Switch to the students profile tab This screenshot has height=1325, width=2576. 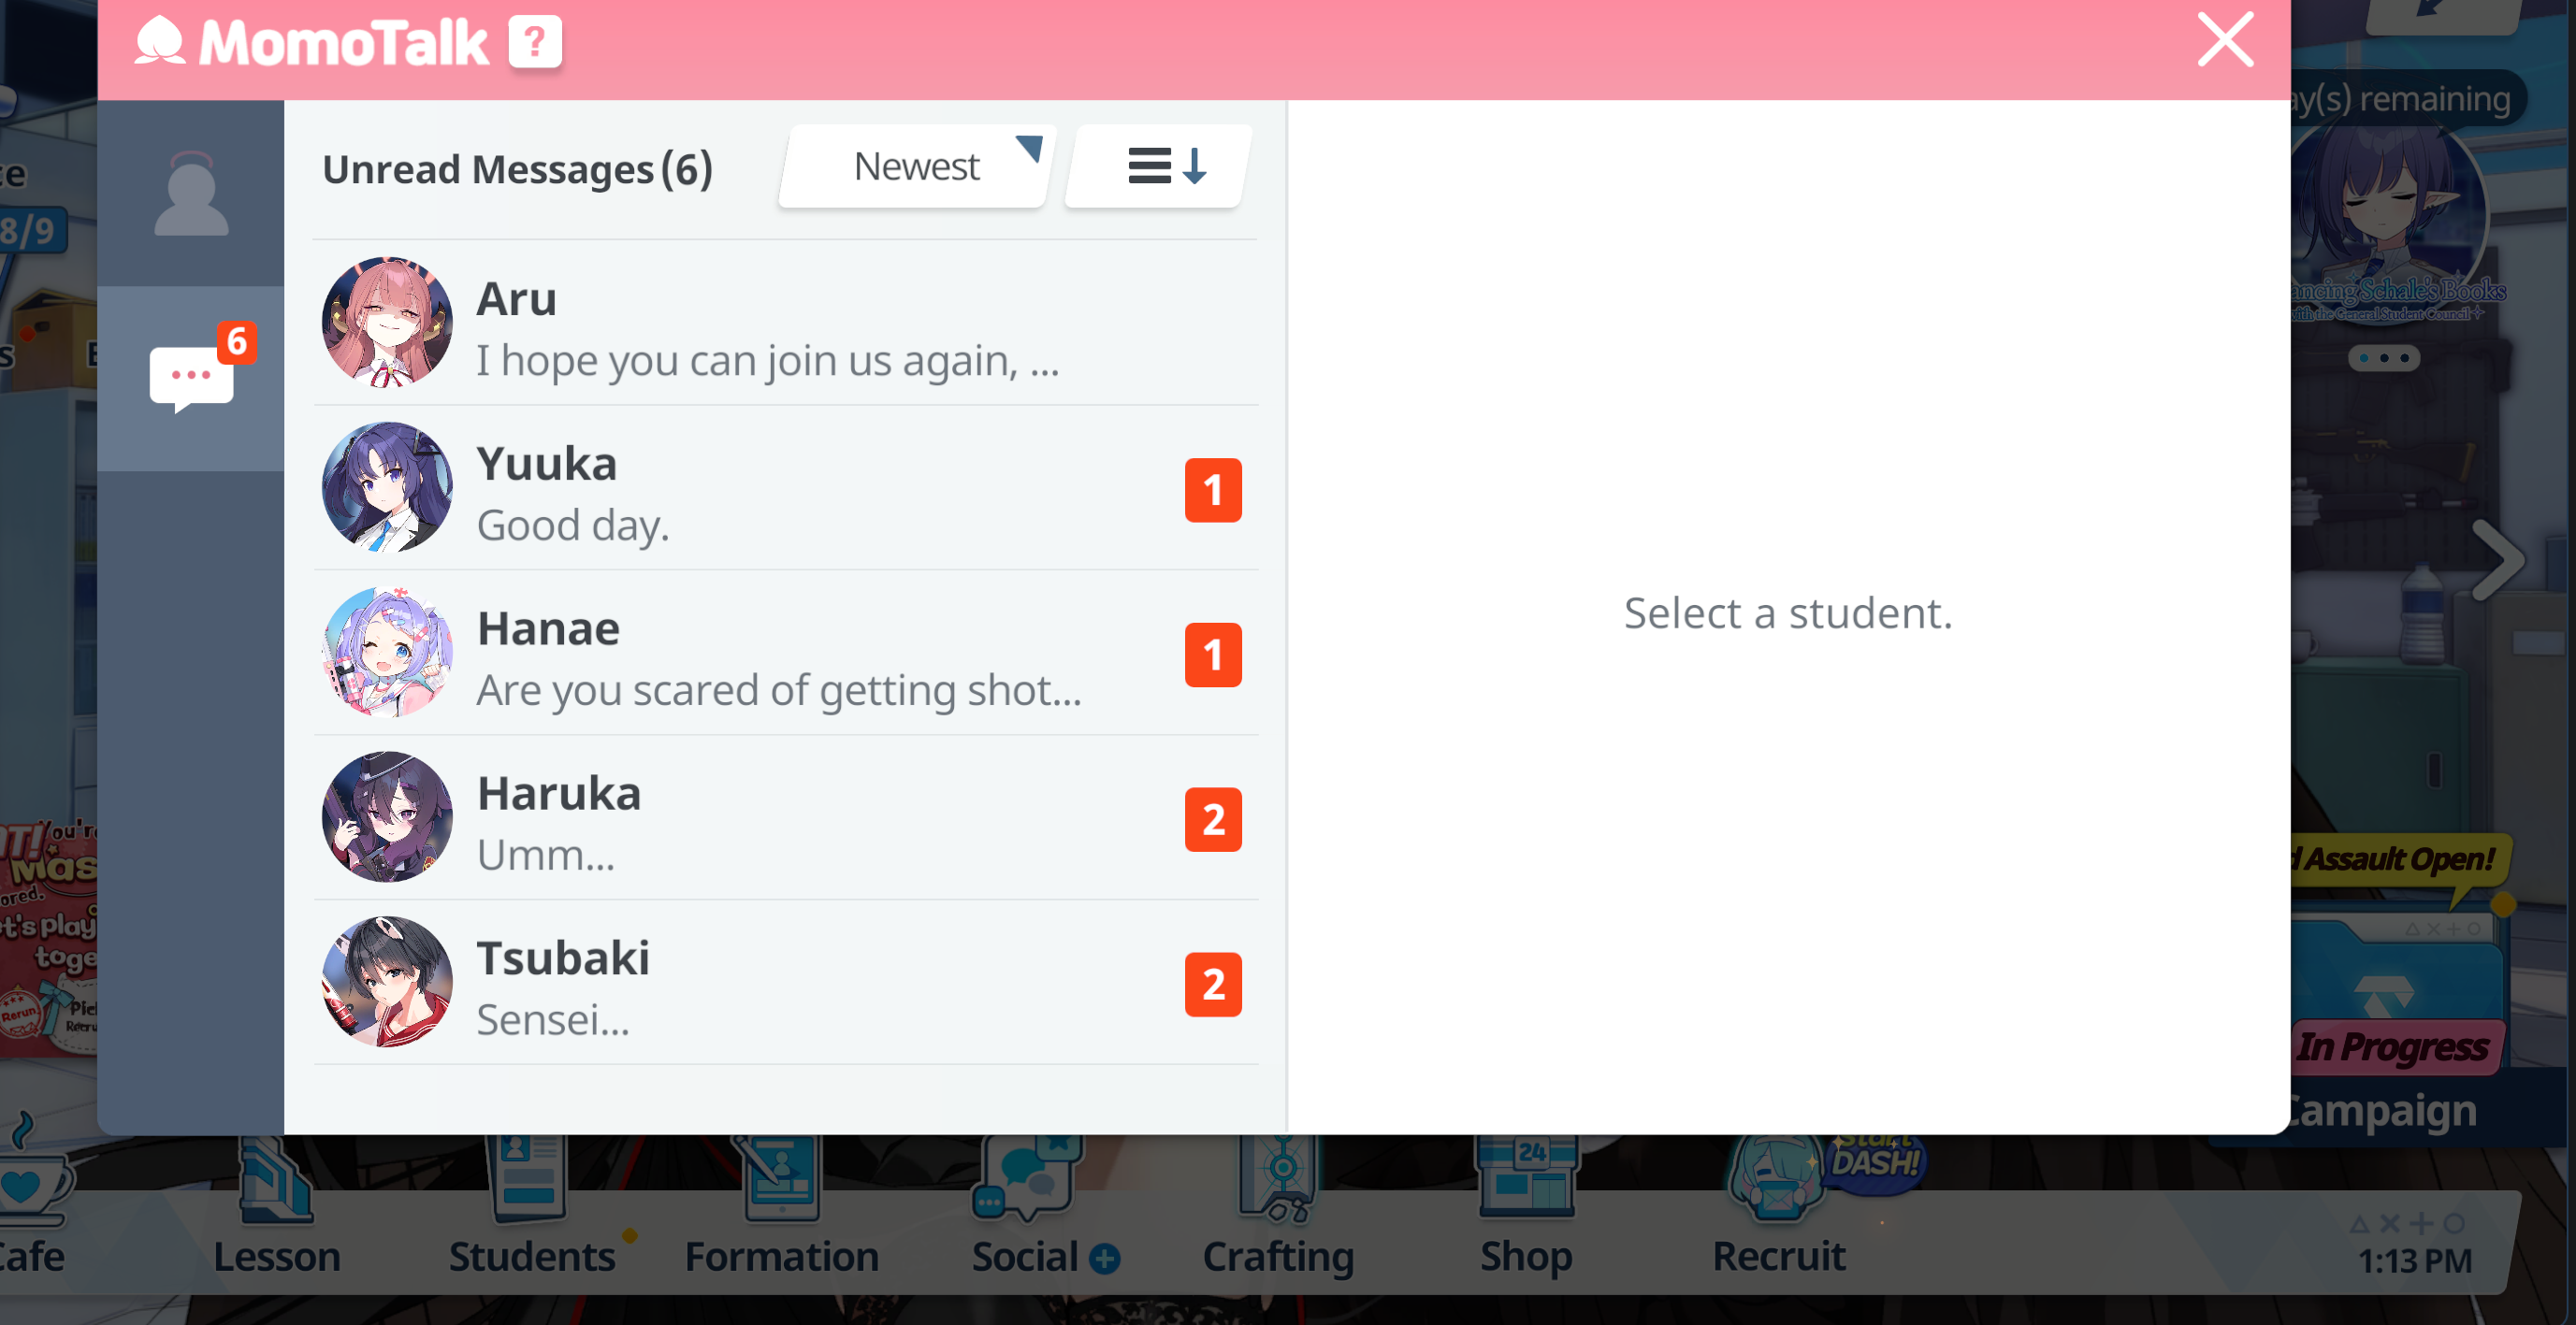click(191, 194)
